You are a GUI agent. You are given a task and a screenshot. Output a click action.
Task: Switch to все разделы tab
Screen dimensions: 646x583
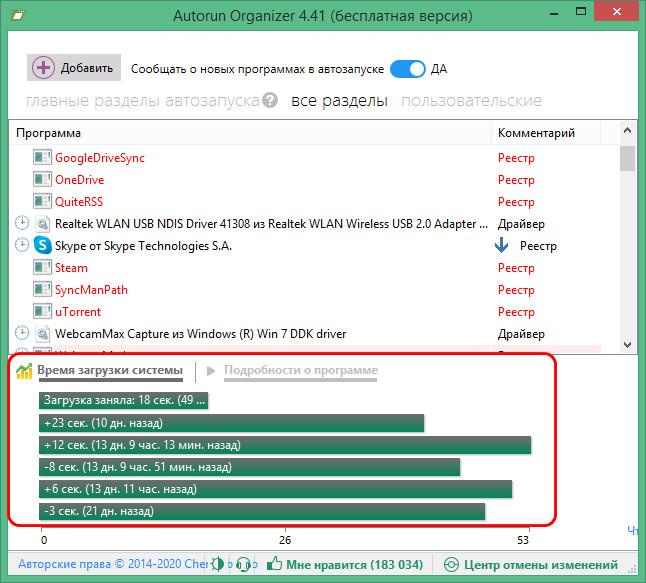[339, 100]
